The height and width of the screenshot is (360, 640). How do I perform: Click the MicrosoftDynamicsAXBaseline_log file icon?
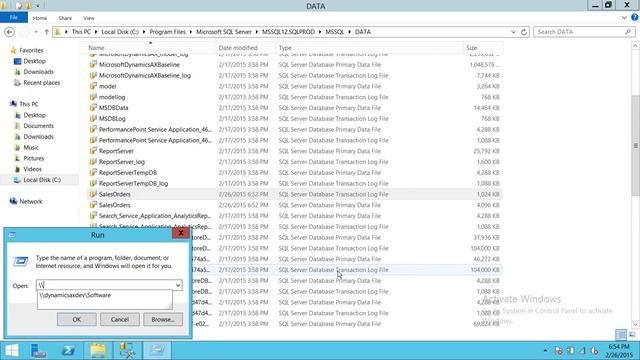tap(93, 76)
